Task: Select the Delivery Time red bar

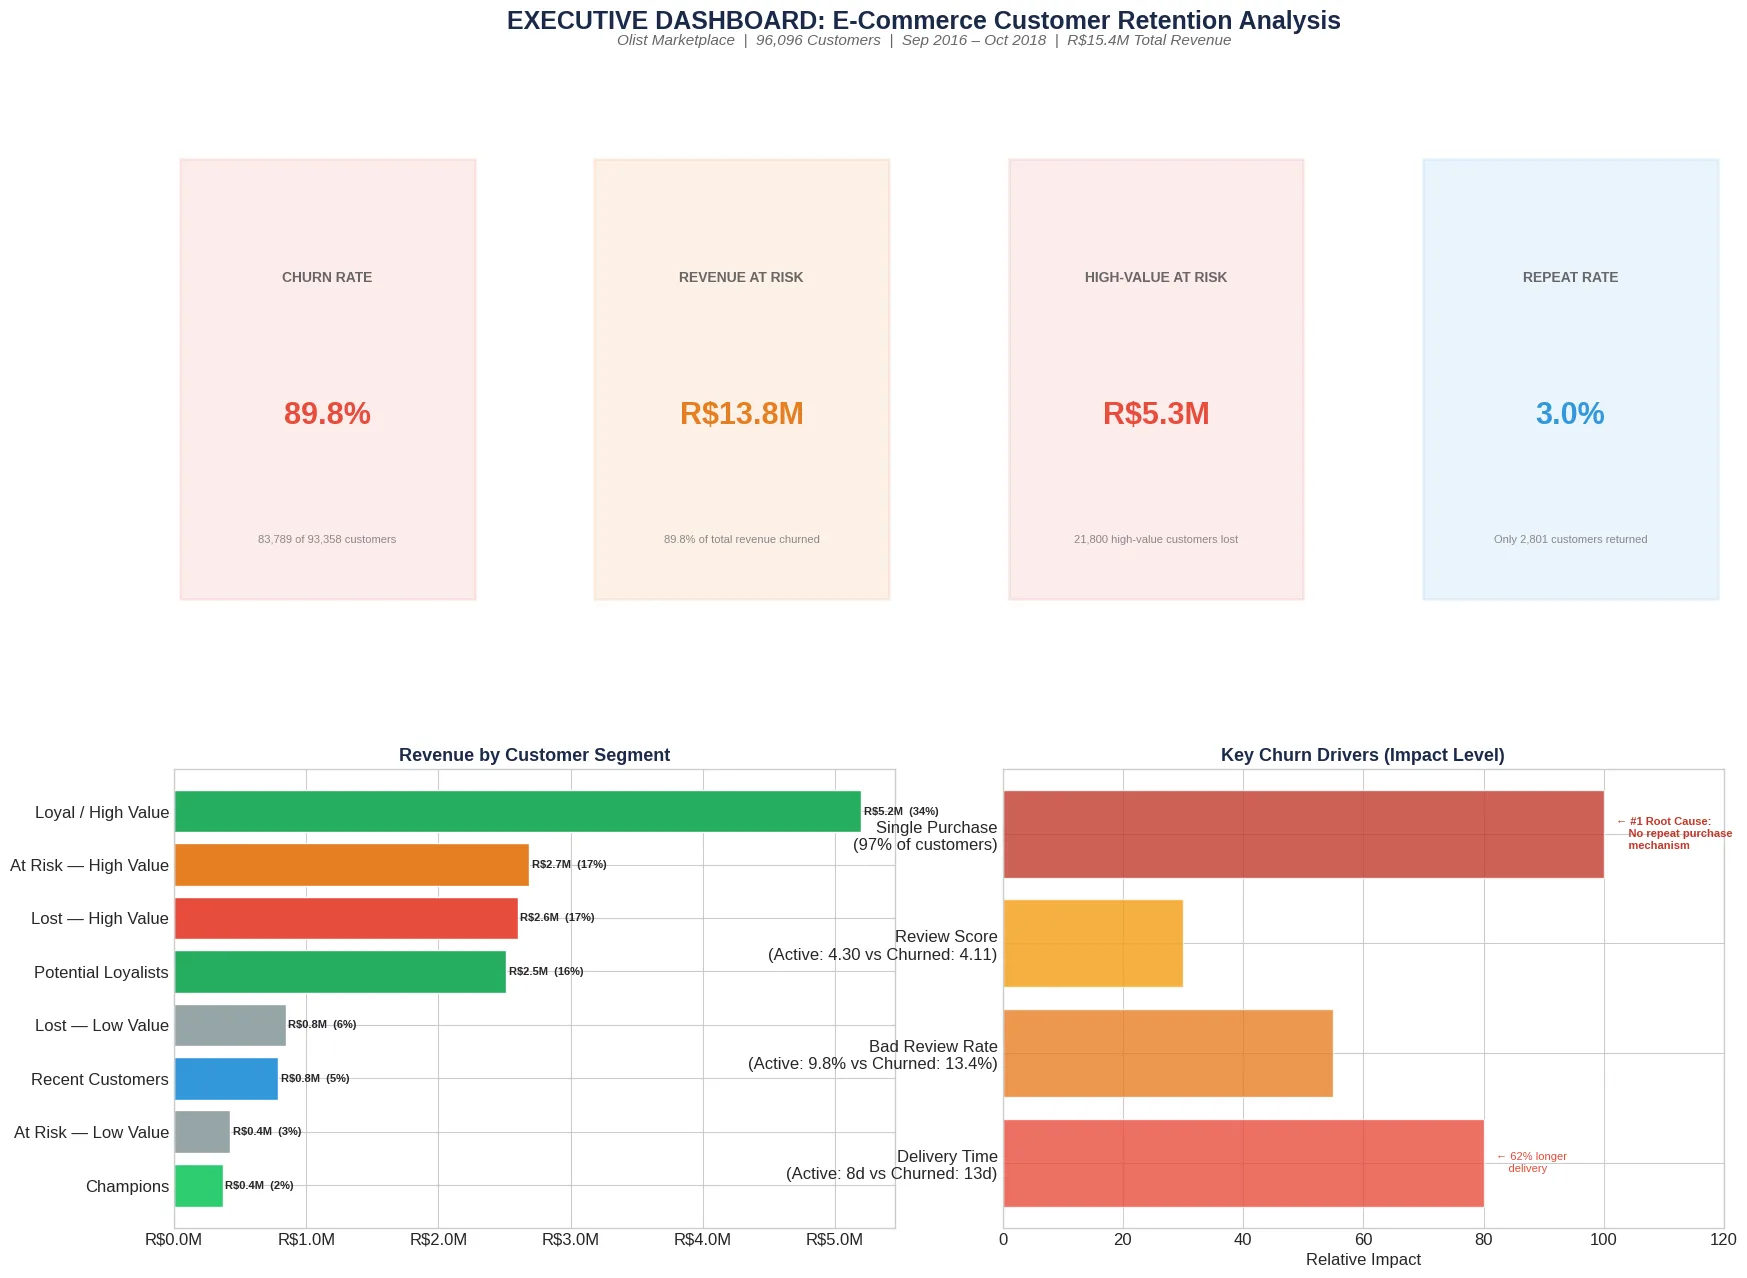Action: click(x=1243, y=1163)
